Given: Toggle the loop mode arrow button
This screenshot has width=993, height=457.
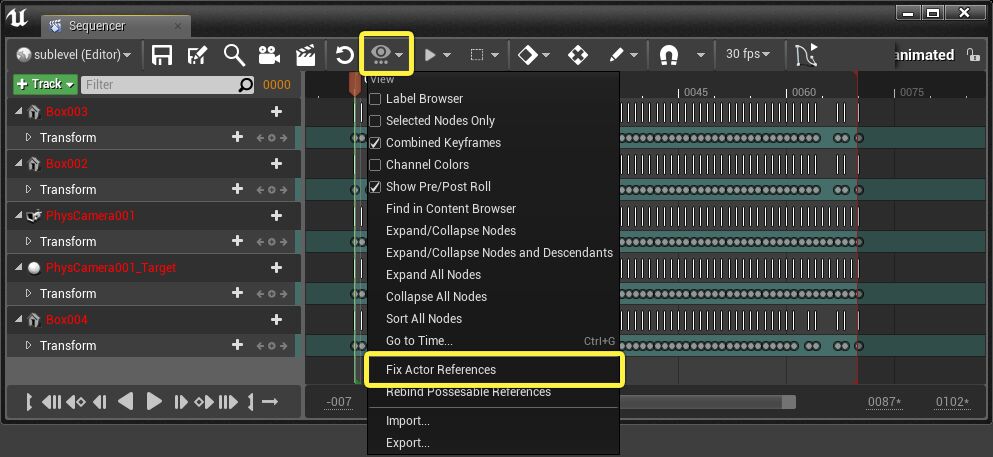Looking at the screenshot, I should click(x=270, y=402).
